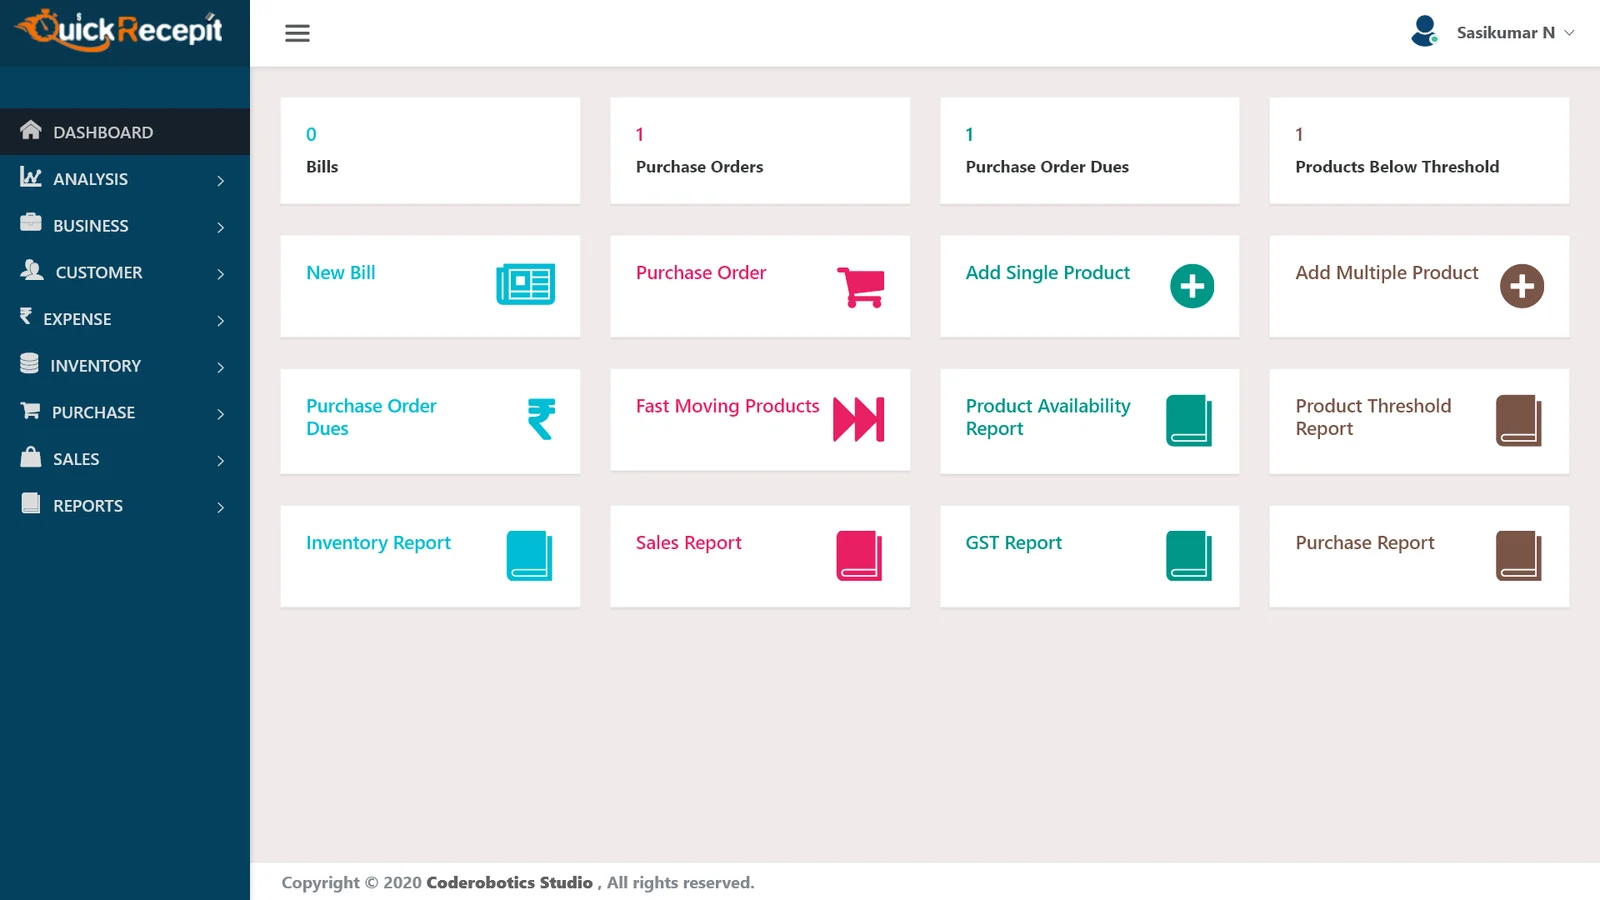Open the Customer sidebar menu item
The image size is (1600, 900).
125,272
